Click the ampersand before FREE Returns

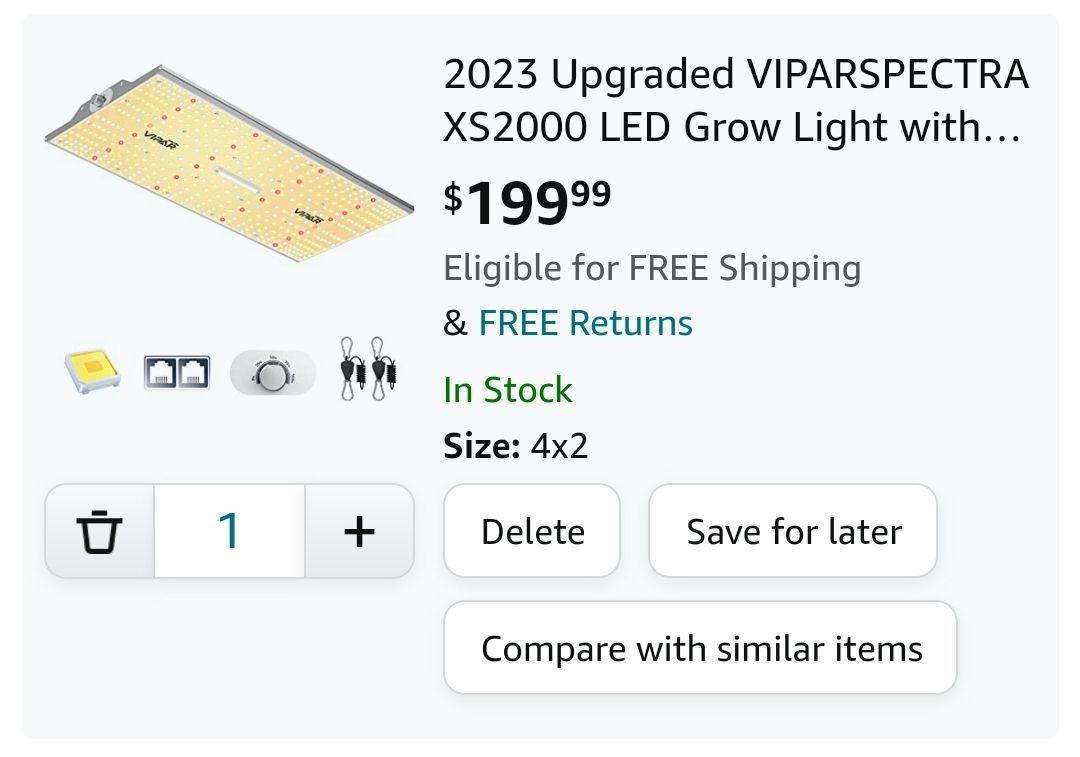coord(455,323)
